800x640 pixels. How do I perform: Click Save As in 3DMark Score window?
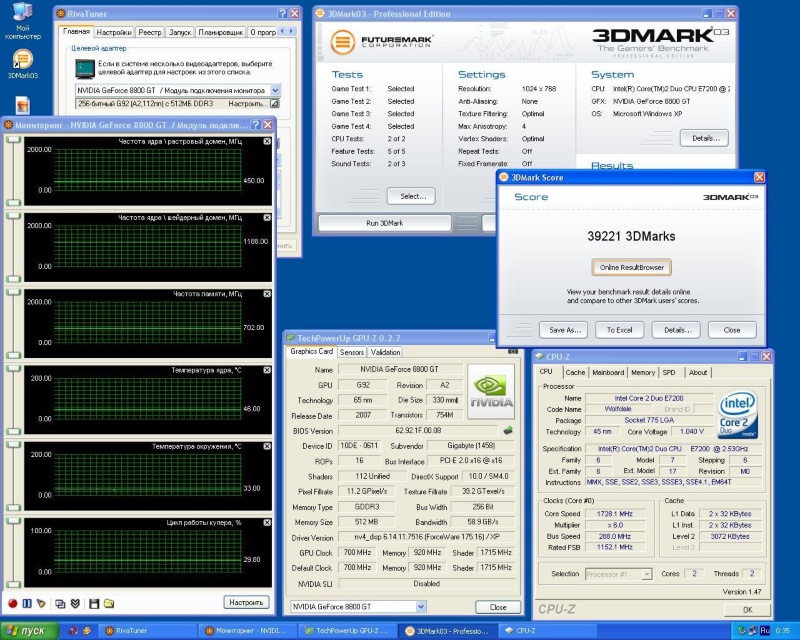(564, 330)
